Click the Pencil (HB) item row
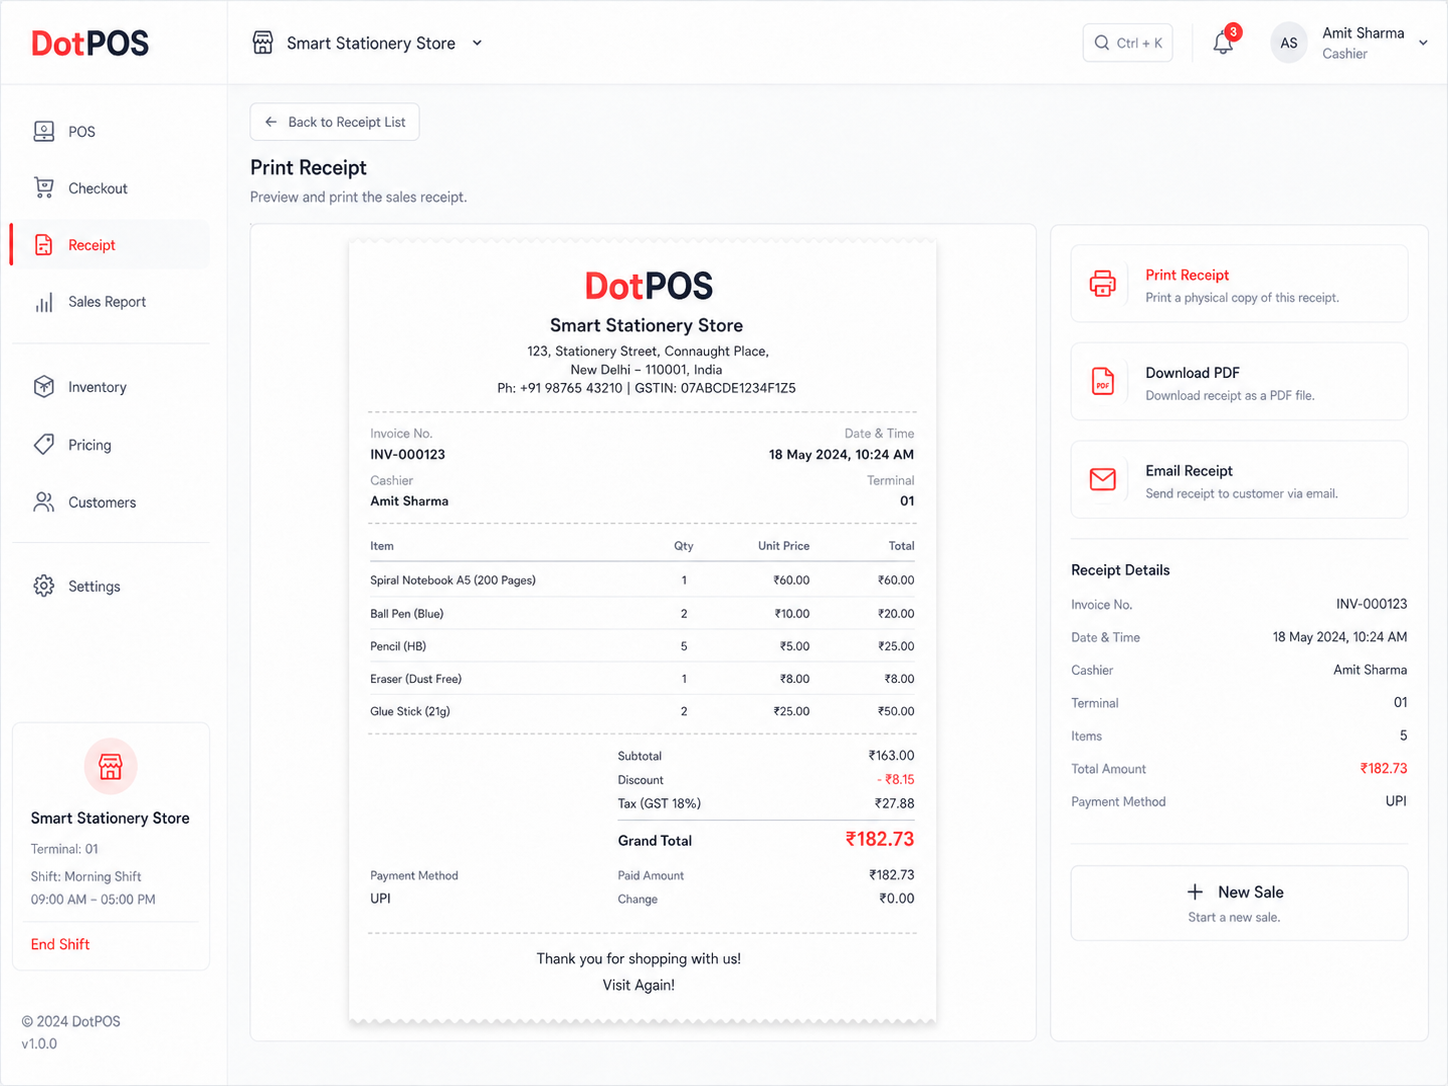 point(642,646)
